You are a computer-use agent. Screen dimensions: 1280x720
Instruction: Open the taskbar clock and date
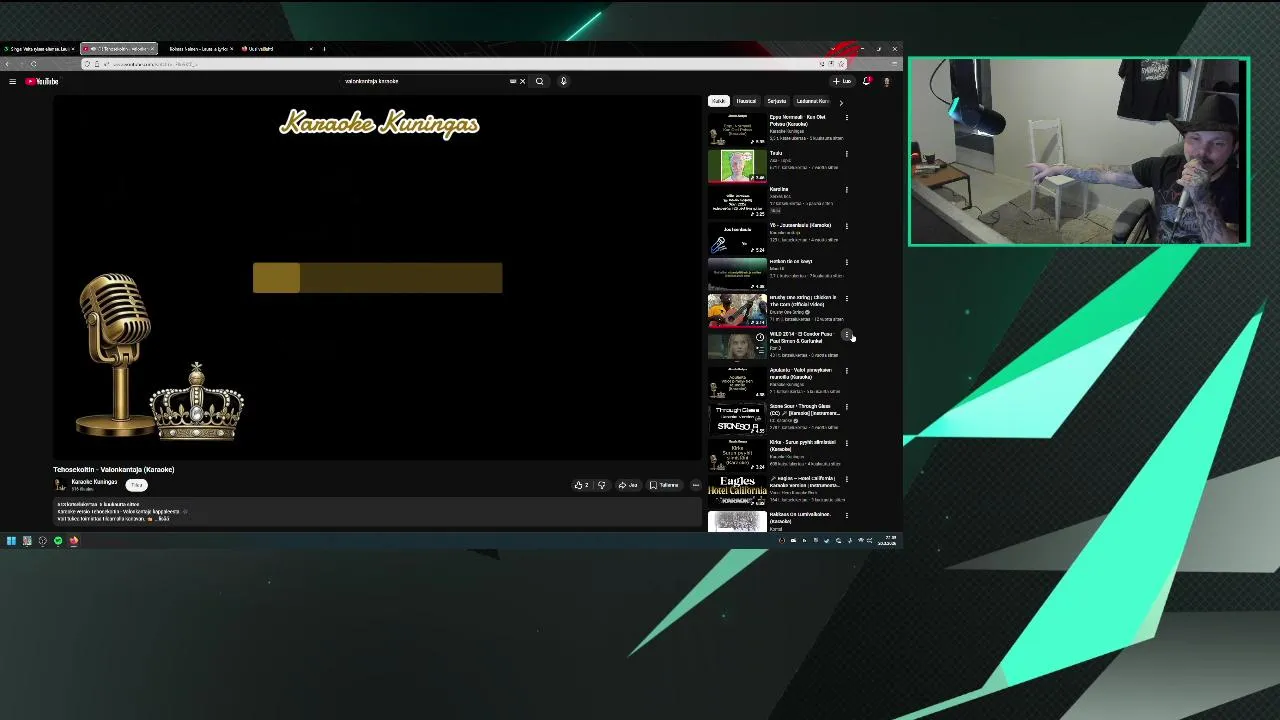886,541
